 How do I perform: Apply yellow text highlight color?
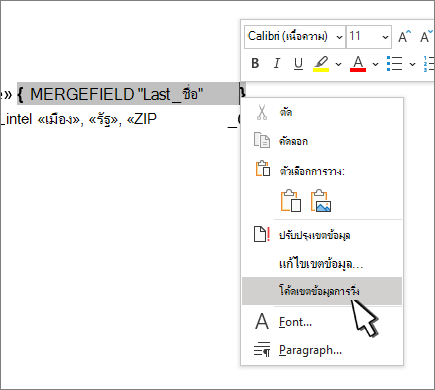coord(321,63)
